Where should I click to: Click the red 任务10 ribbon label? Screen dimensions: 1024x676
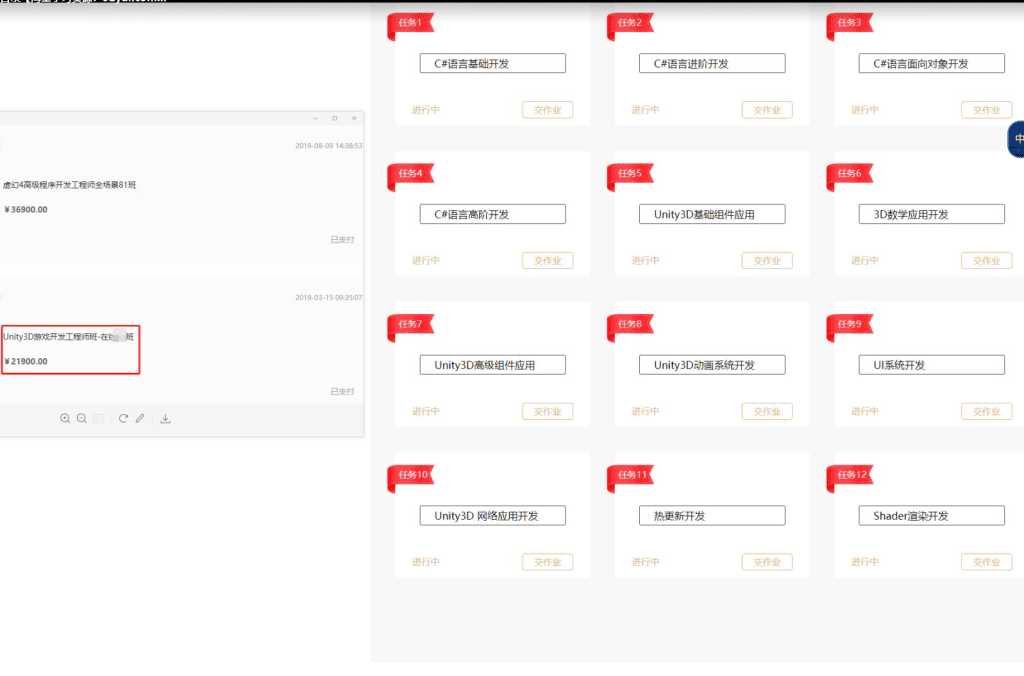click(411, 475)
